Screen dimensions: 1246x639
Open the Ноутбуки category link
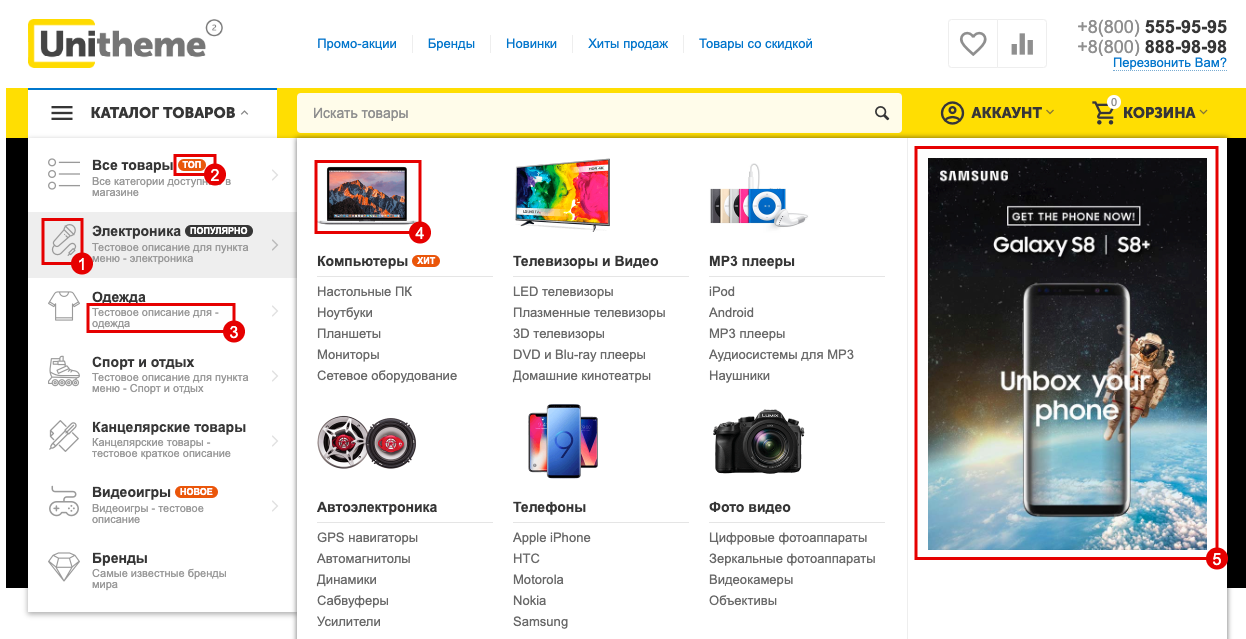[344, 312]
